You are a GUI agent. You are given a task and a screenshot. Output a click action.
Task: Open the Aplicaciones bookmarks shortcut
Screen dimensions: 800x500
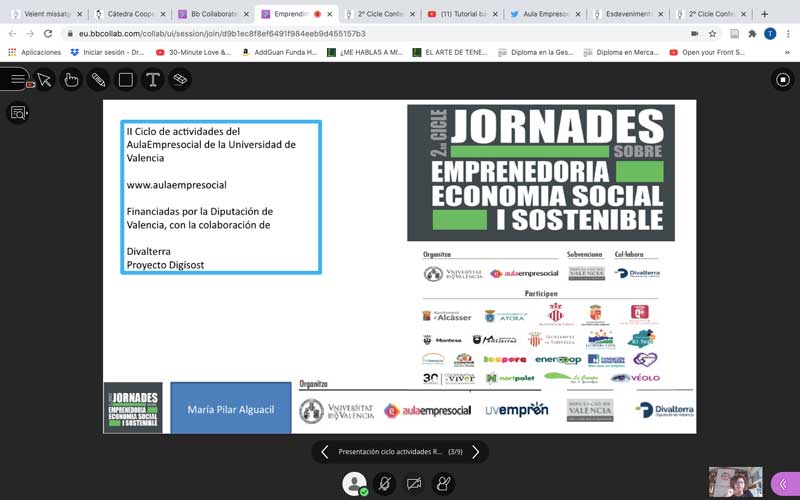click(x=35, y=52)
